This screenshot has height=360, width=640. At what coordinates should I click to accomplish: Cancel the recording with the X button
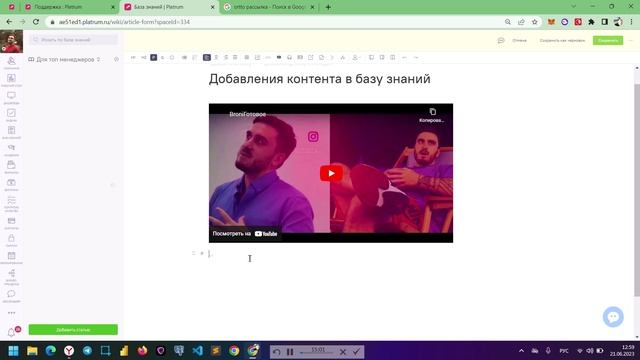pos(343,351)
